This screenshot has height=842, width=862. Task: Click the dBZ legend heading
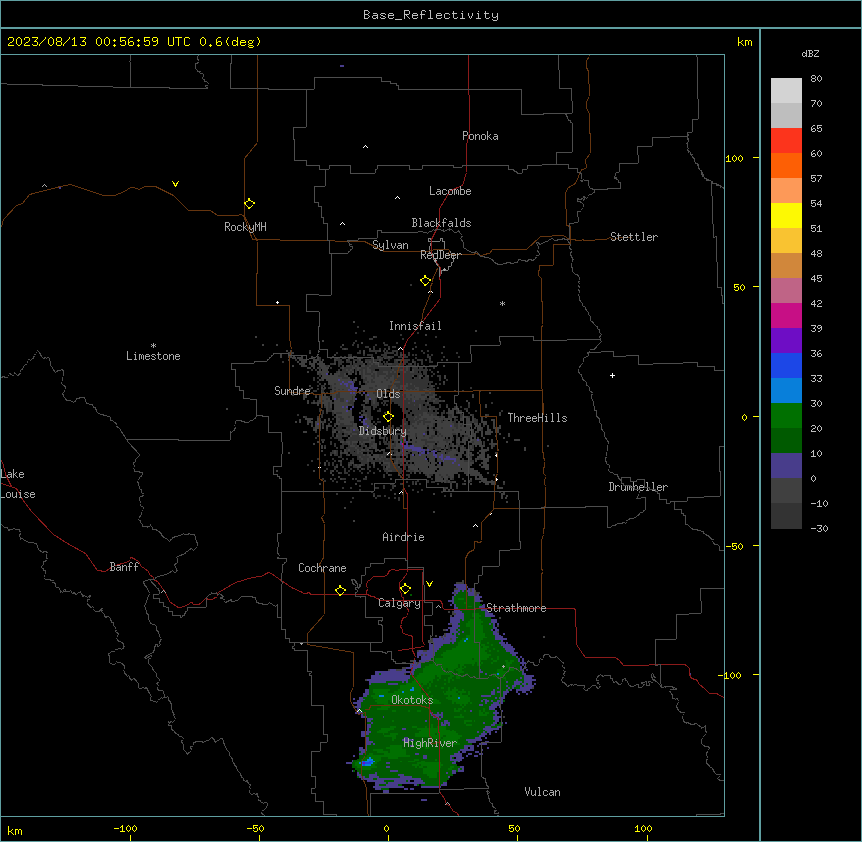[810, 53]
